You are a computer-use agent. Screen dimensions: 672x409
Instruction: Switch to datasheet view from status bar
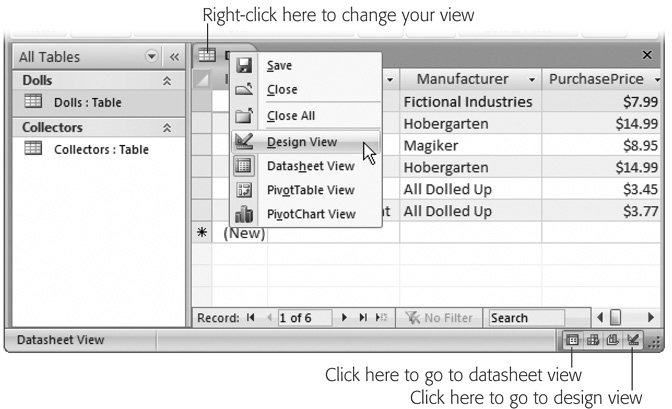pos(573,340)
